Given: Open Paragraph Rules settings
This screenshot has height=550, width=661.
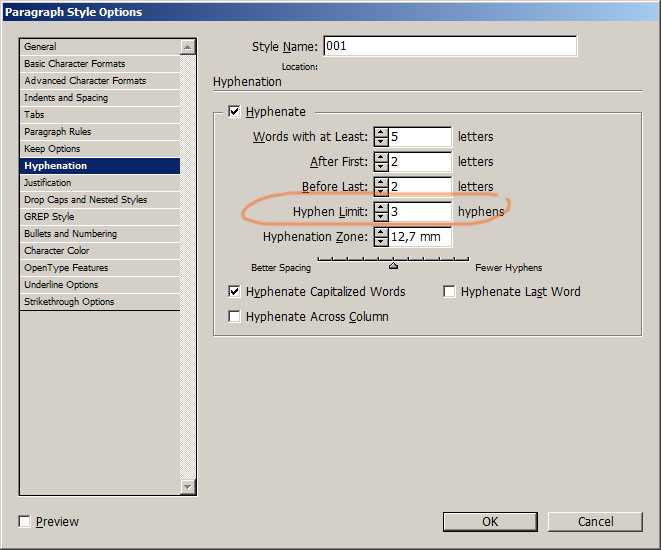Looking at the screenshot, I should 100,131.
